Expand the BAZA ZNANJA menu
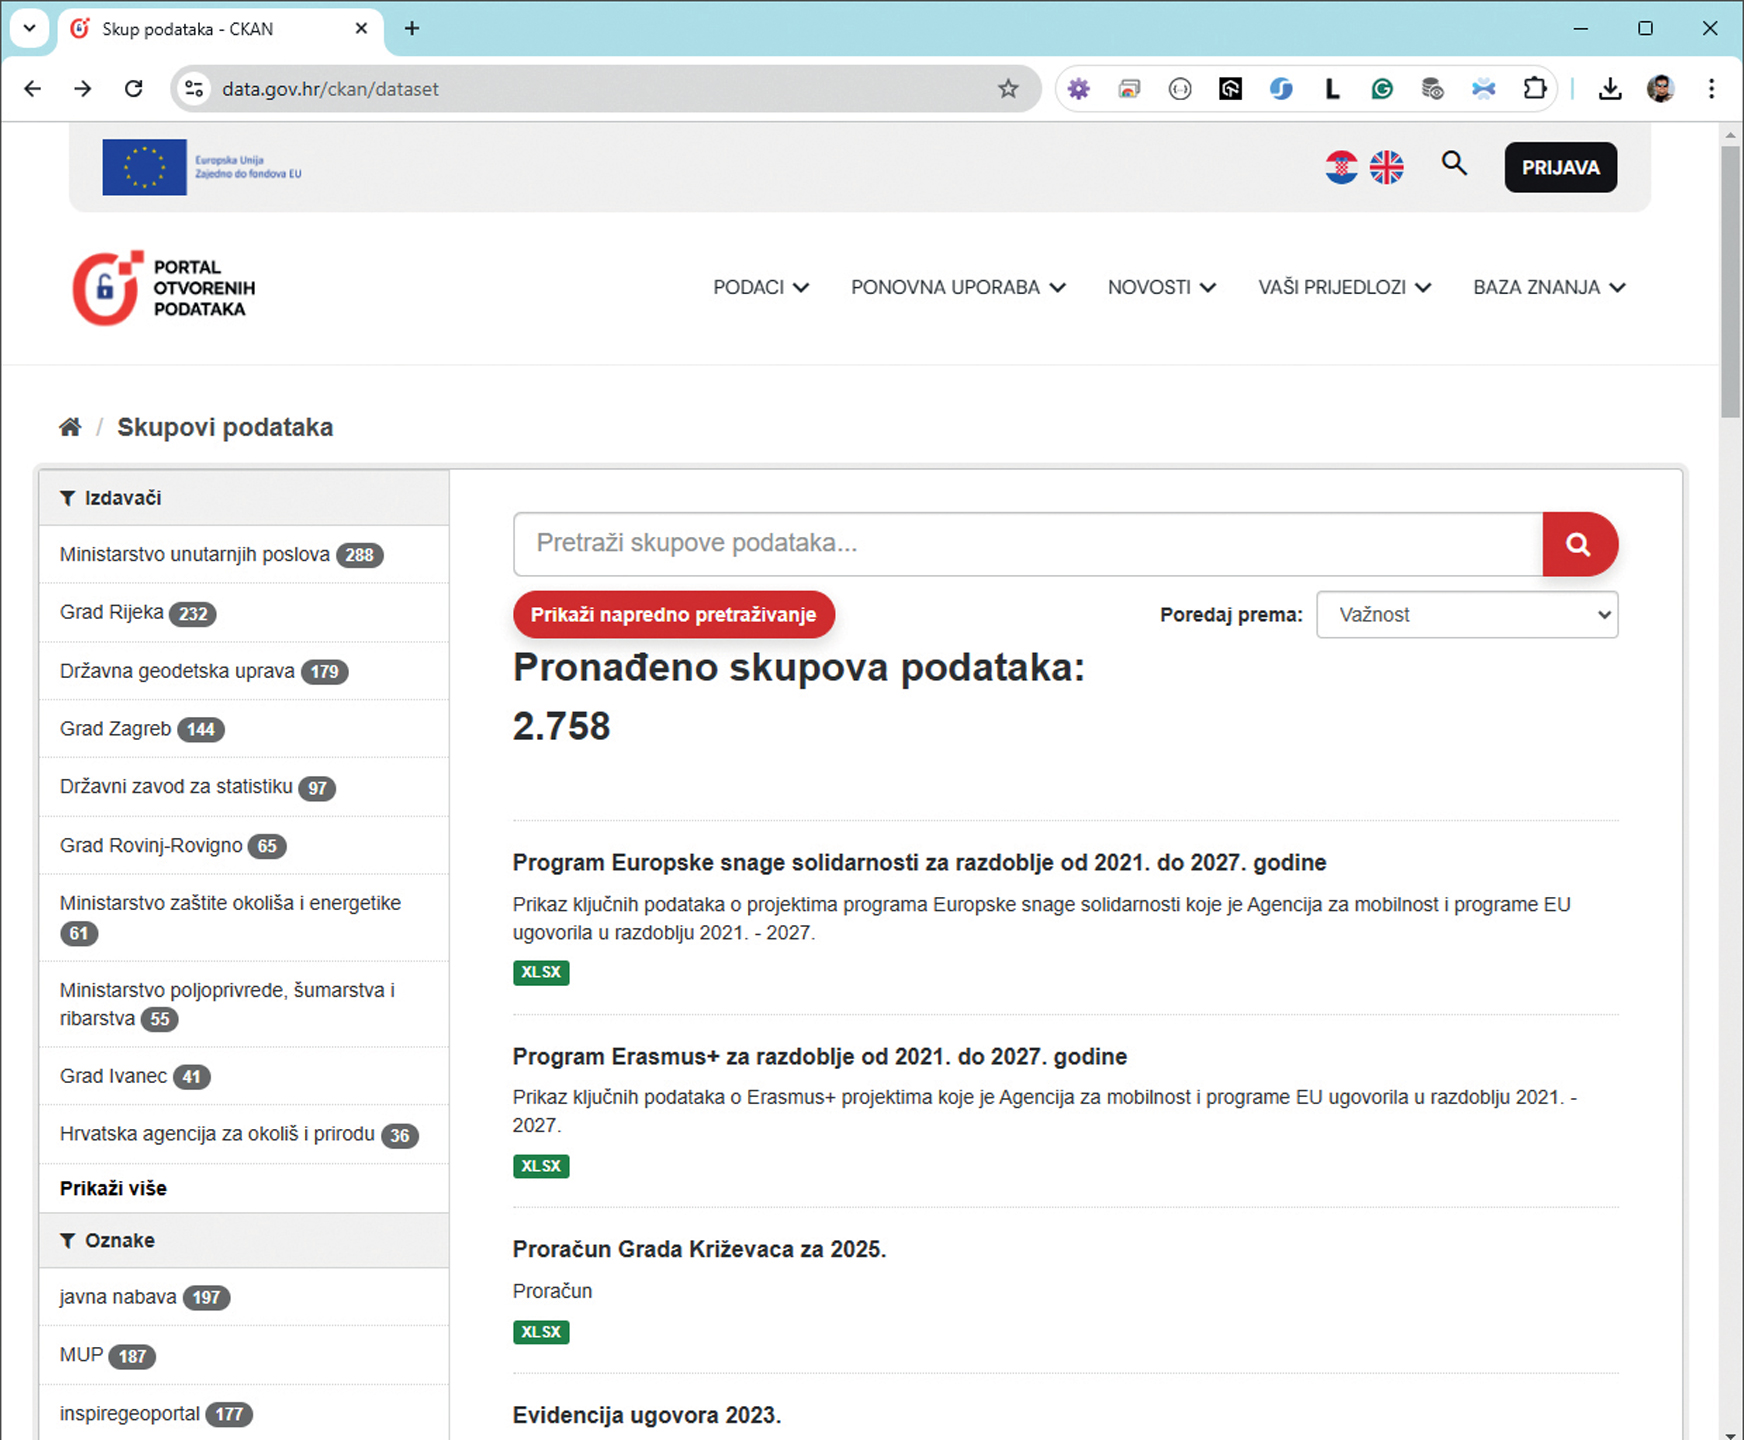Screen dimensions: 1744x1440 coord(1548,288)
